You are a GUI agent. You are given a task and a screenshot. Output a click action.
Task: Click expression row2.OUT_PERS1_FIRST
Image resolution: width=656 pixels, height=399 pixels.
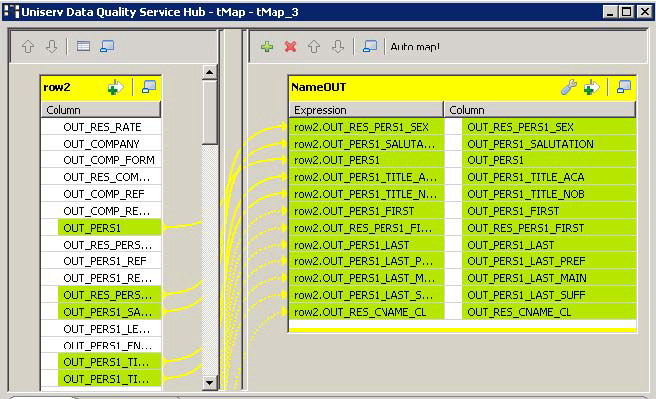(366, 211)
